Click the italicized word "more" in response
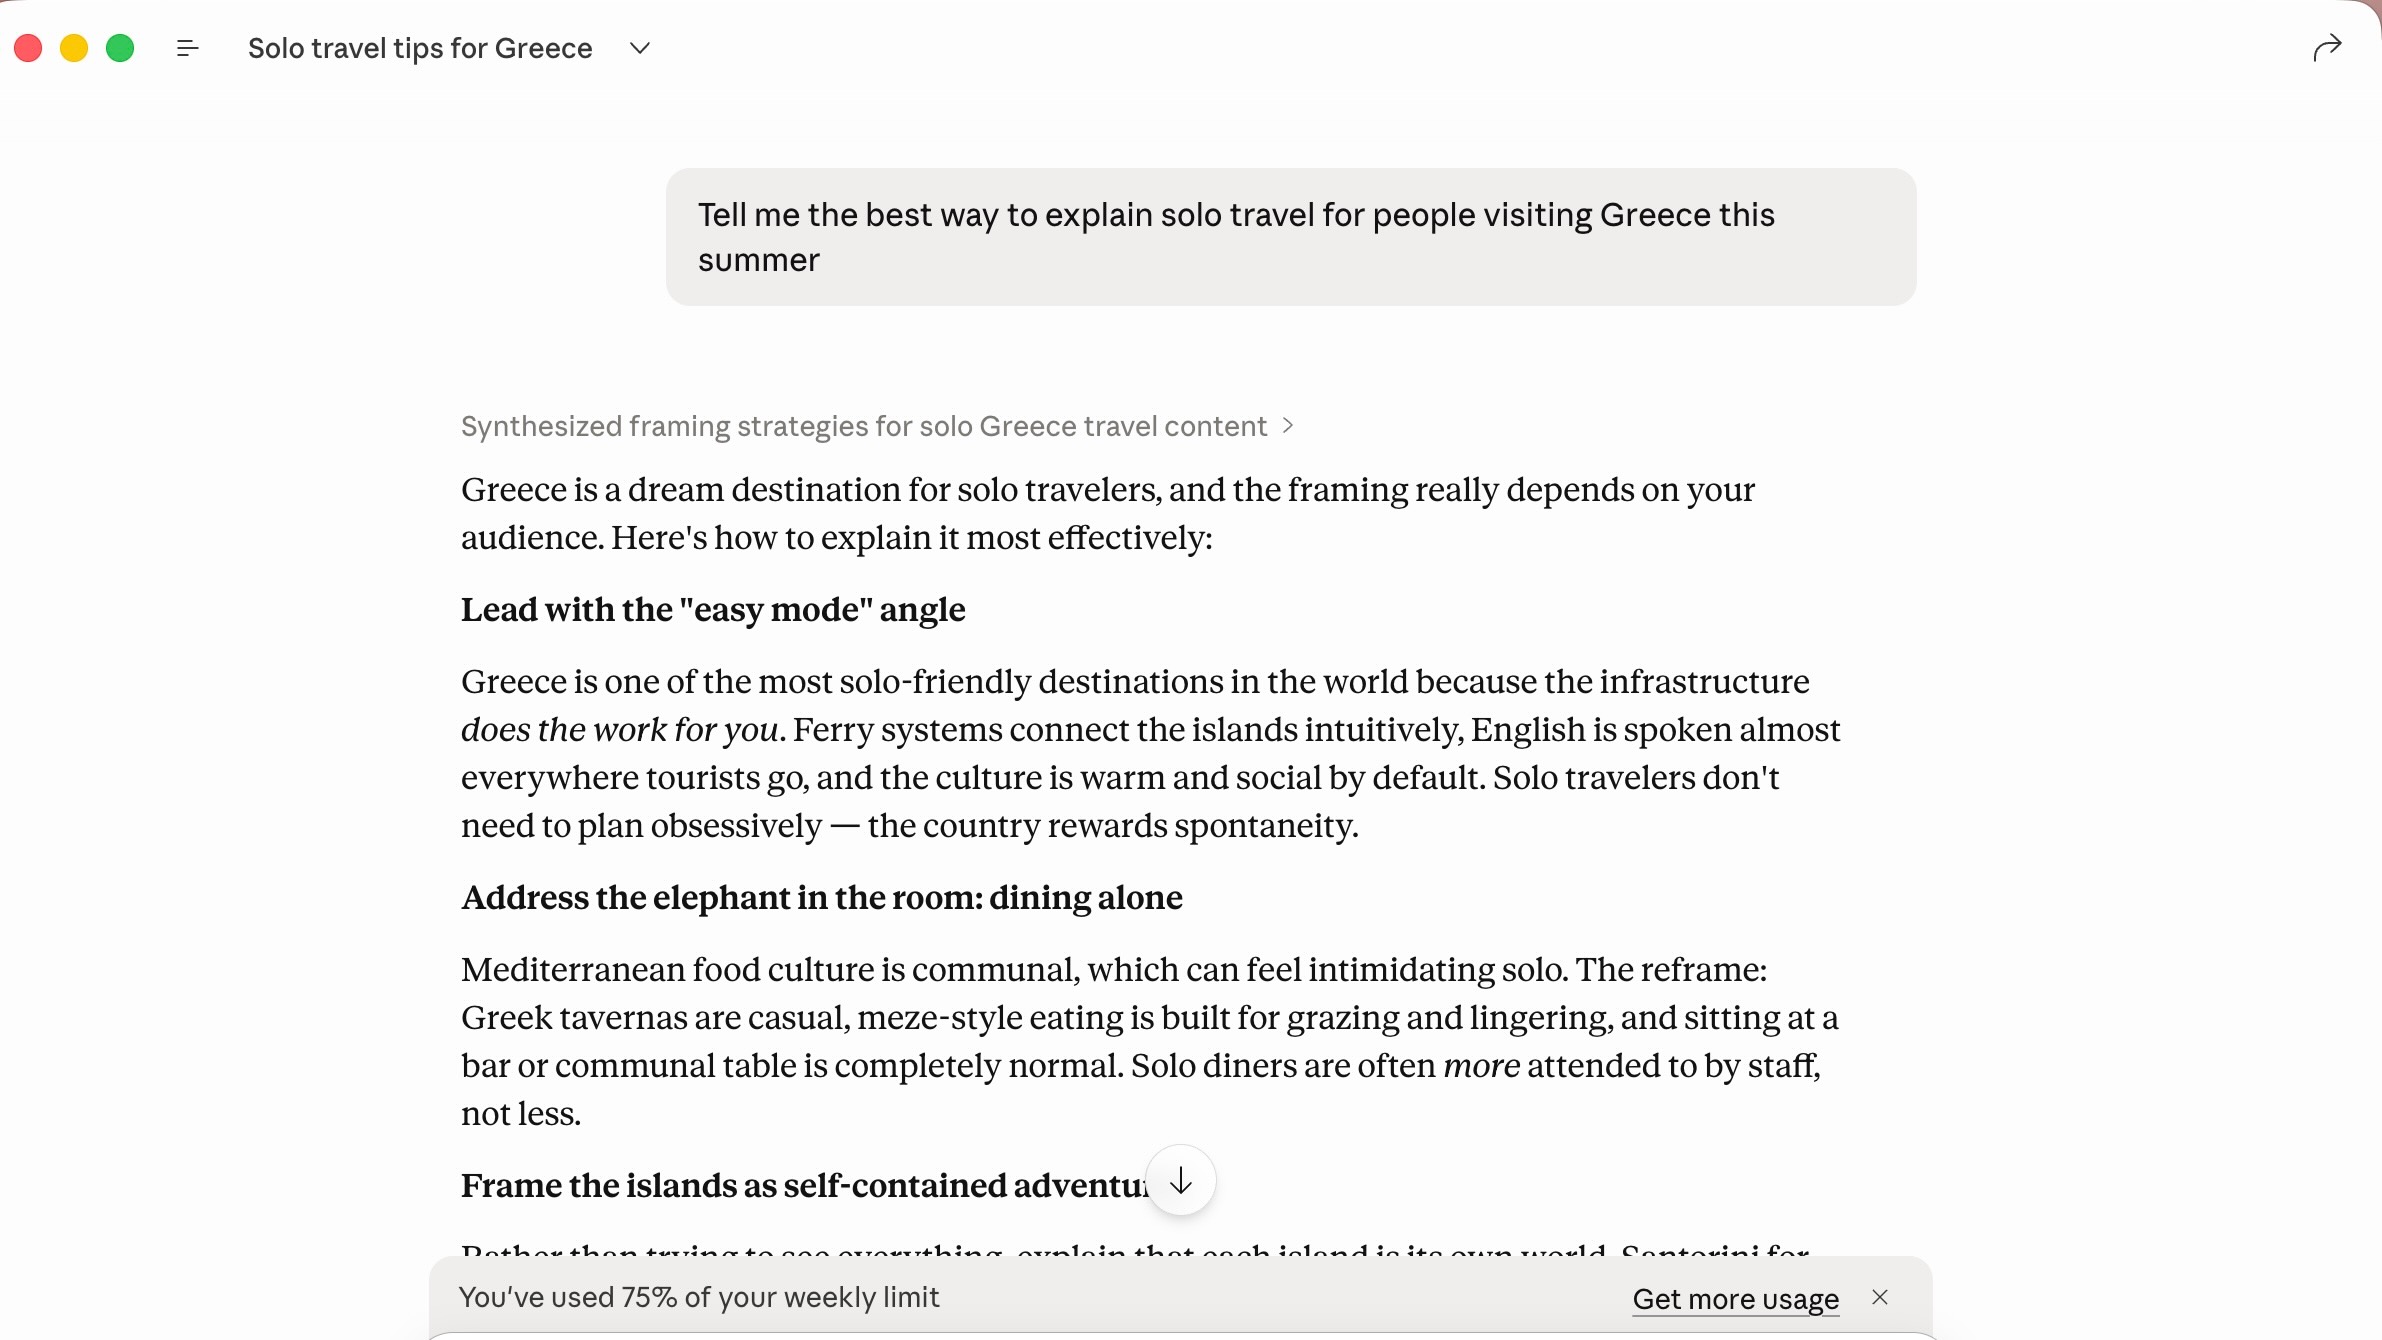The image size is (2382, 1340). click(x=1481, y=1065)
